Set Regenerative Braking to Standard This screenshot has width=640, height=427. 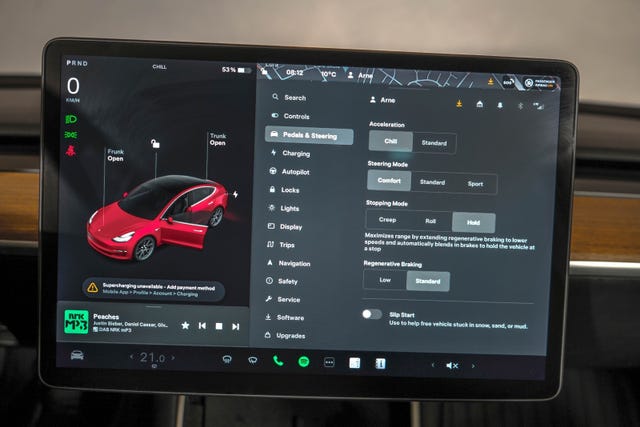click(428, 281)
